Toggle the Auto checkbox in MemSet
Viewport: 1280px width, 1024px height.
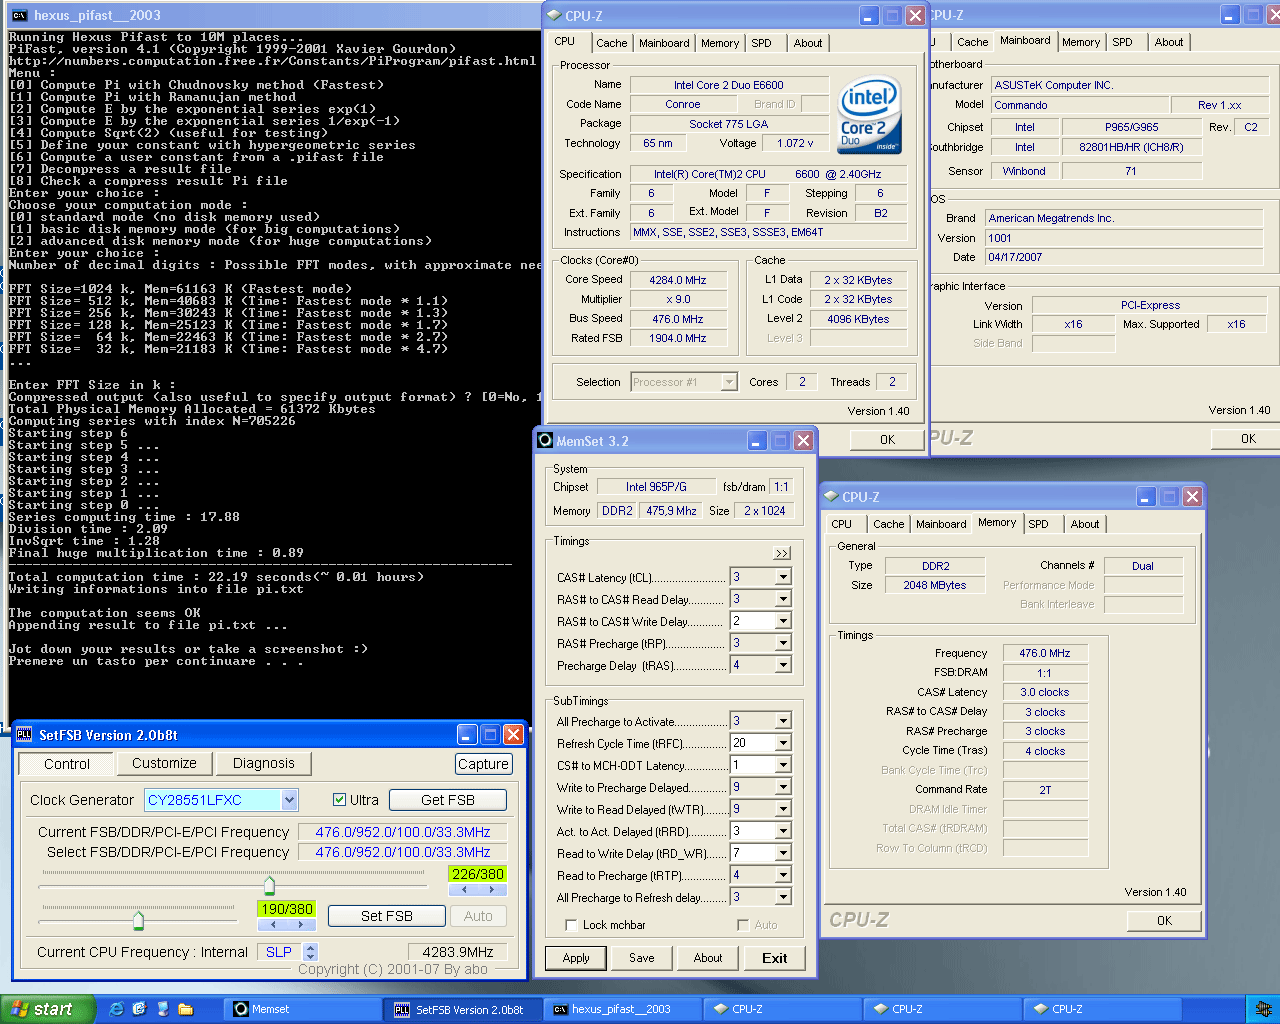(x=743, y=925)
